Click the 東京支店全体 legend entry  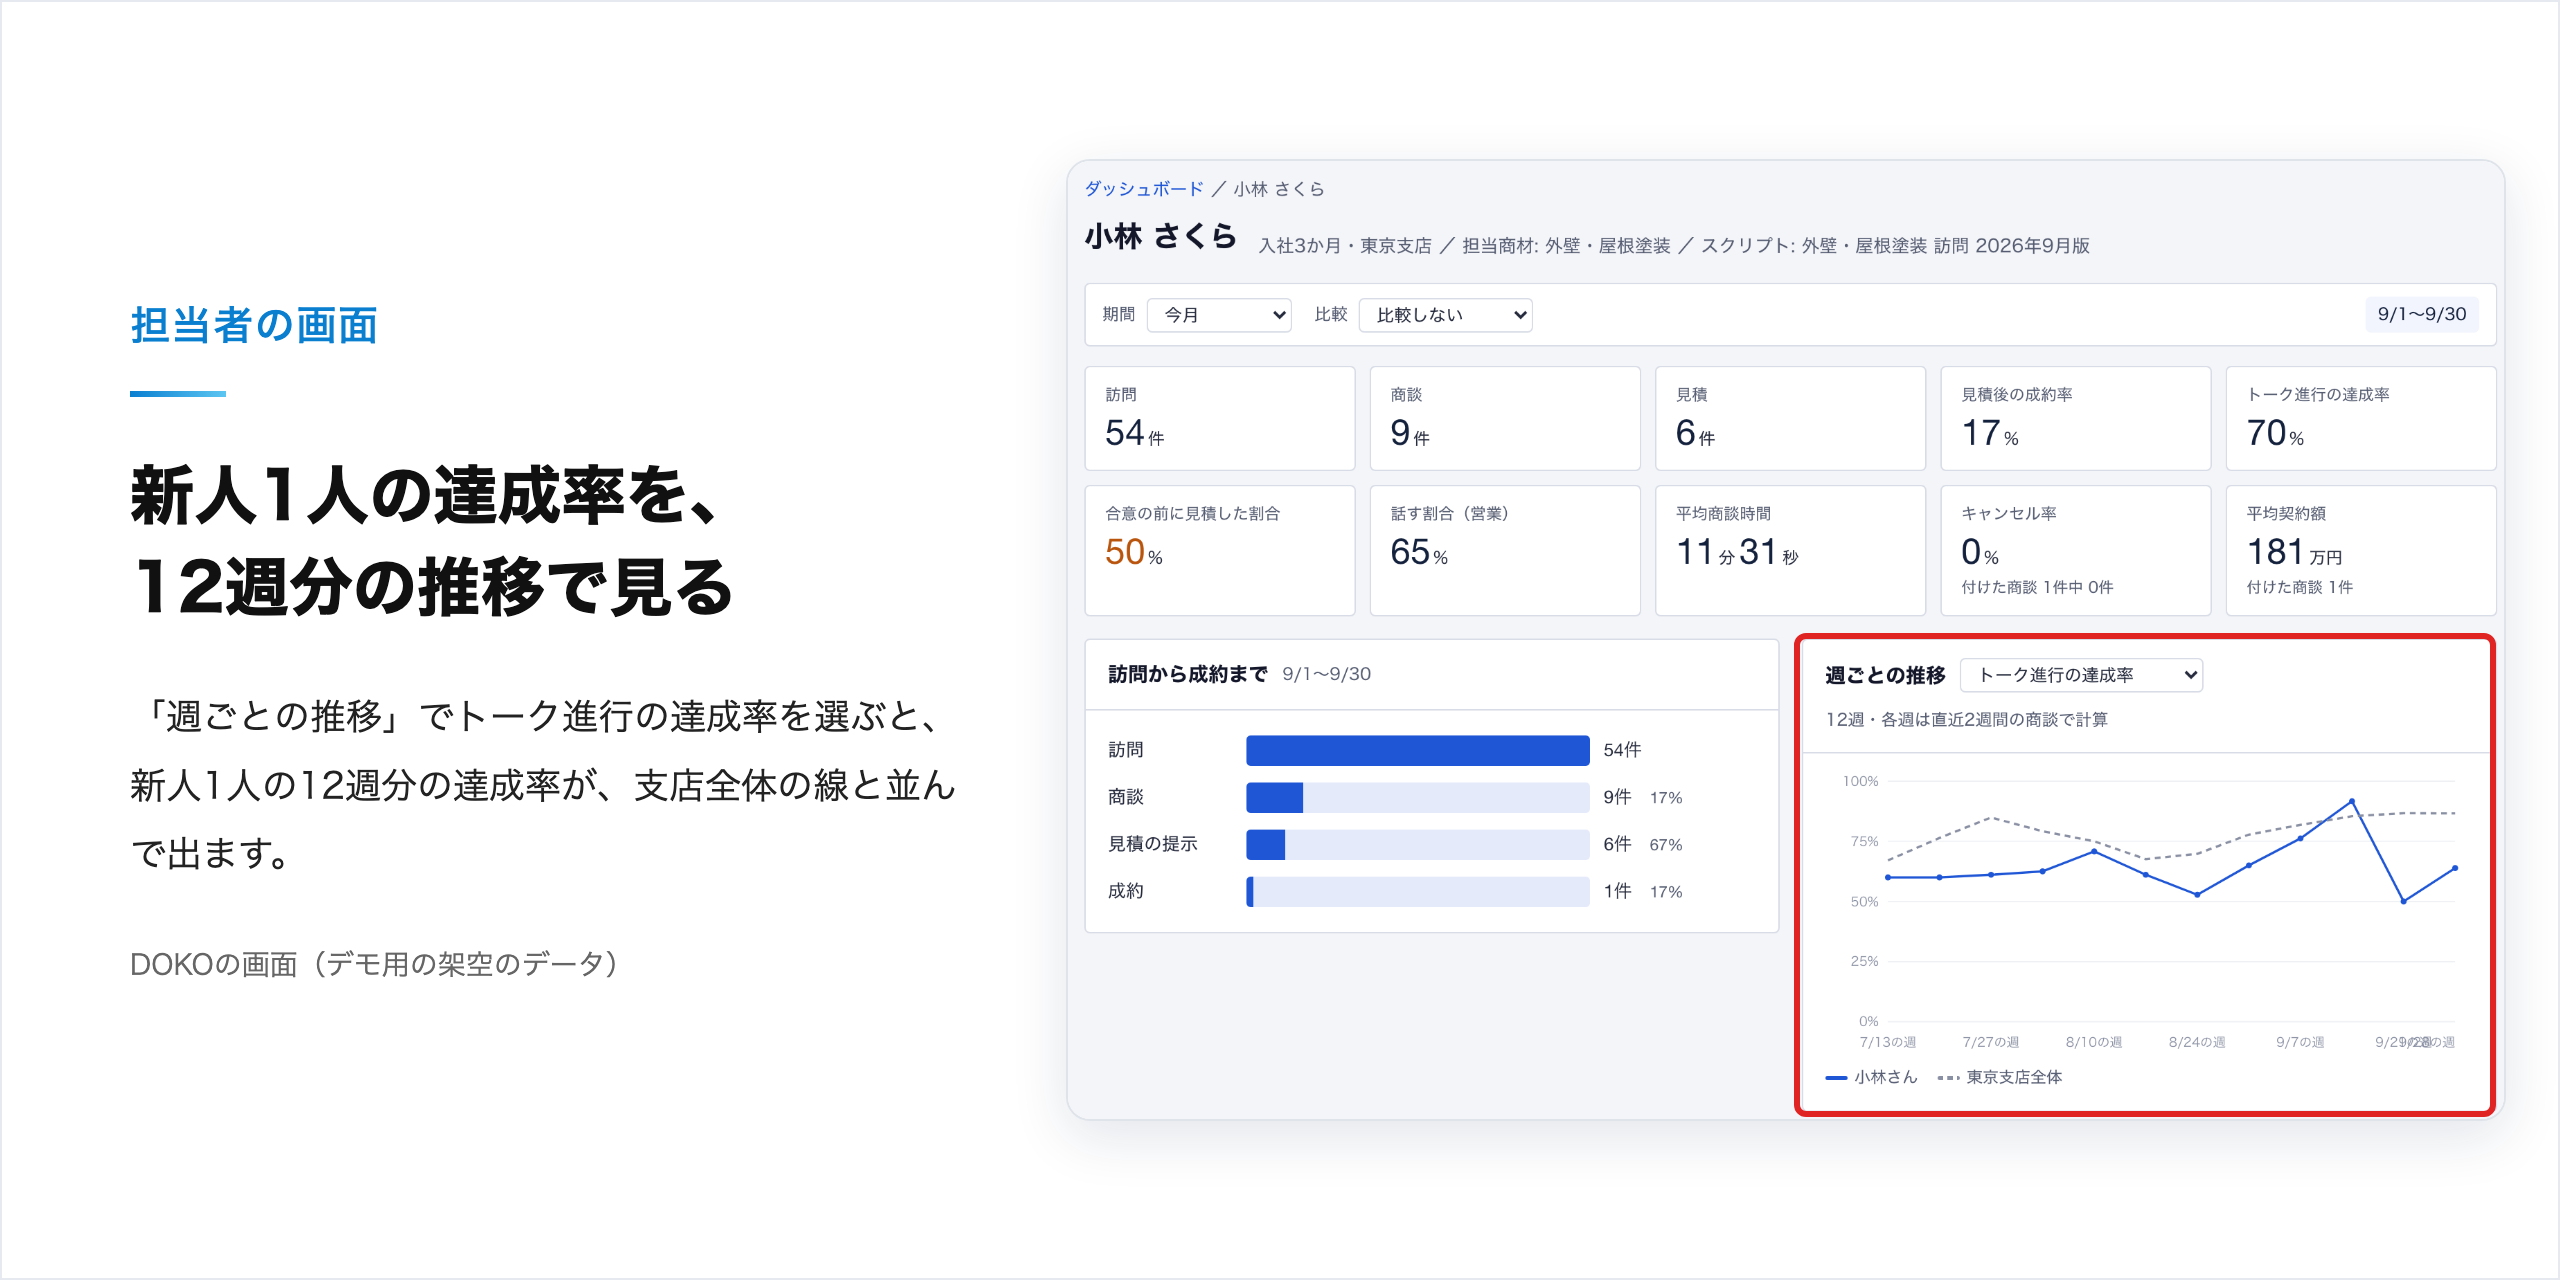pyautogui.click(x=2000, y=1077)
